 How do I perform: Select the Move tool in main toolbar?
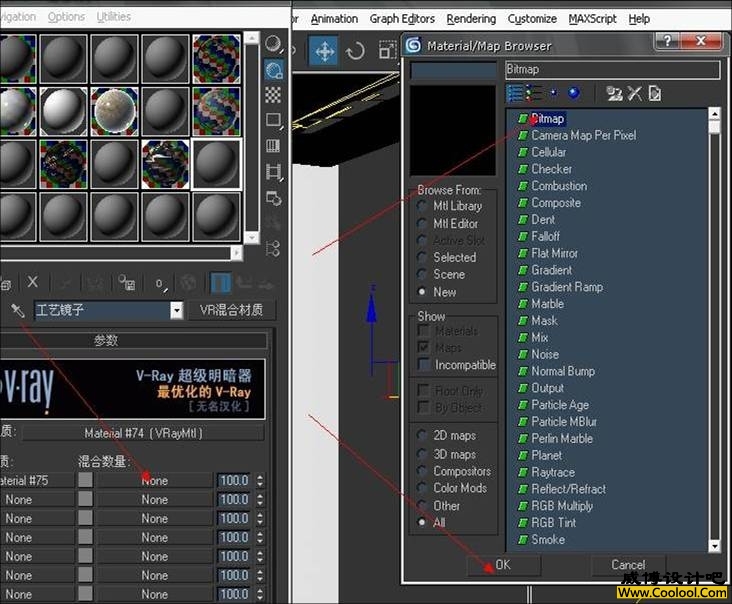[324, 51]
